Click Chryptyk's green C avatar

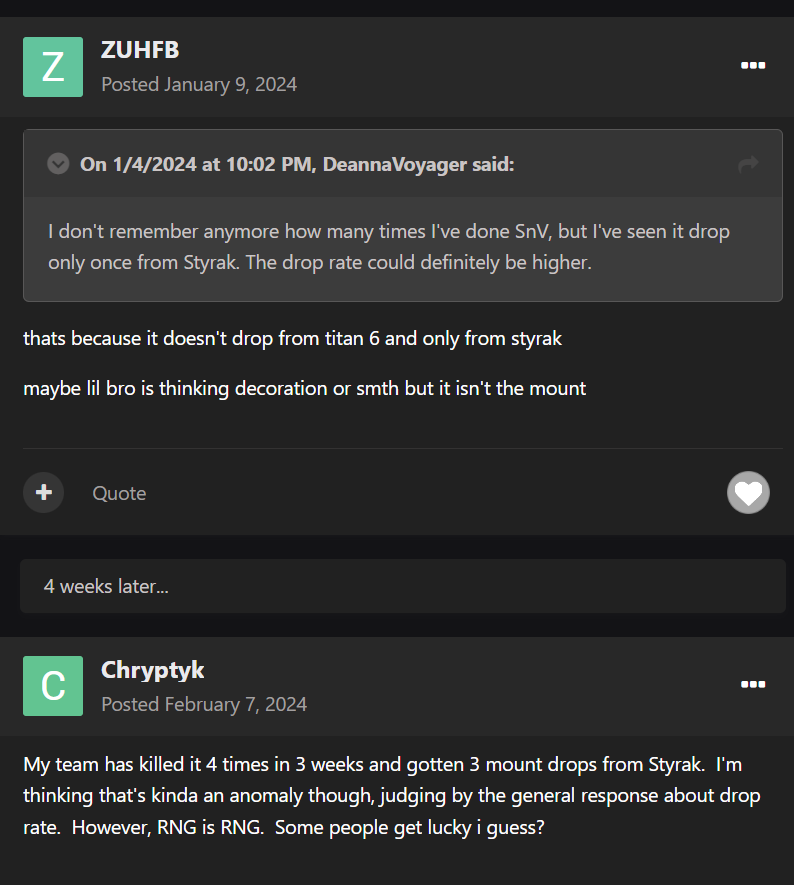coord(53,686)
